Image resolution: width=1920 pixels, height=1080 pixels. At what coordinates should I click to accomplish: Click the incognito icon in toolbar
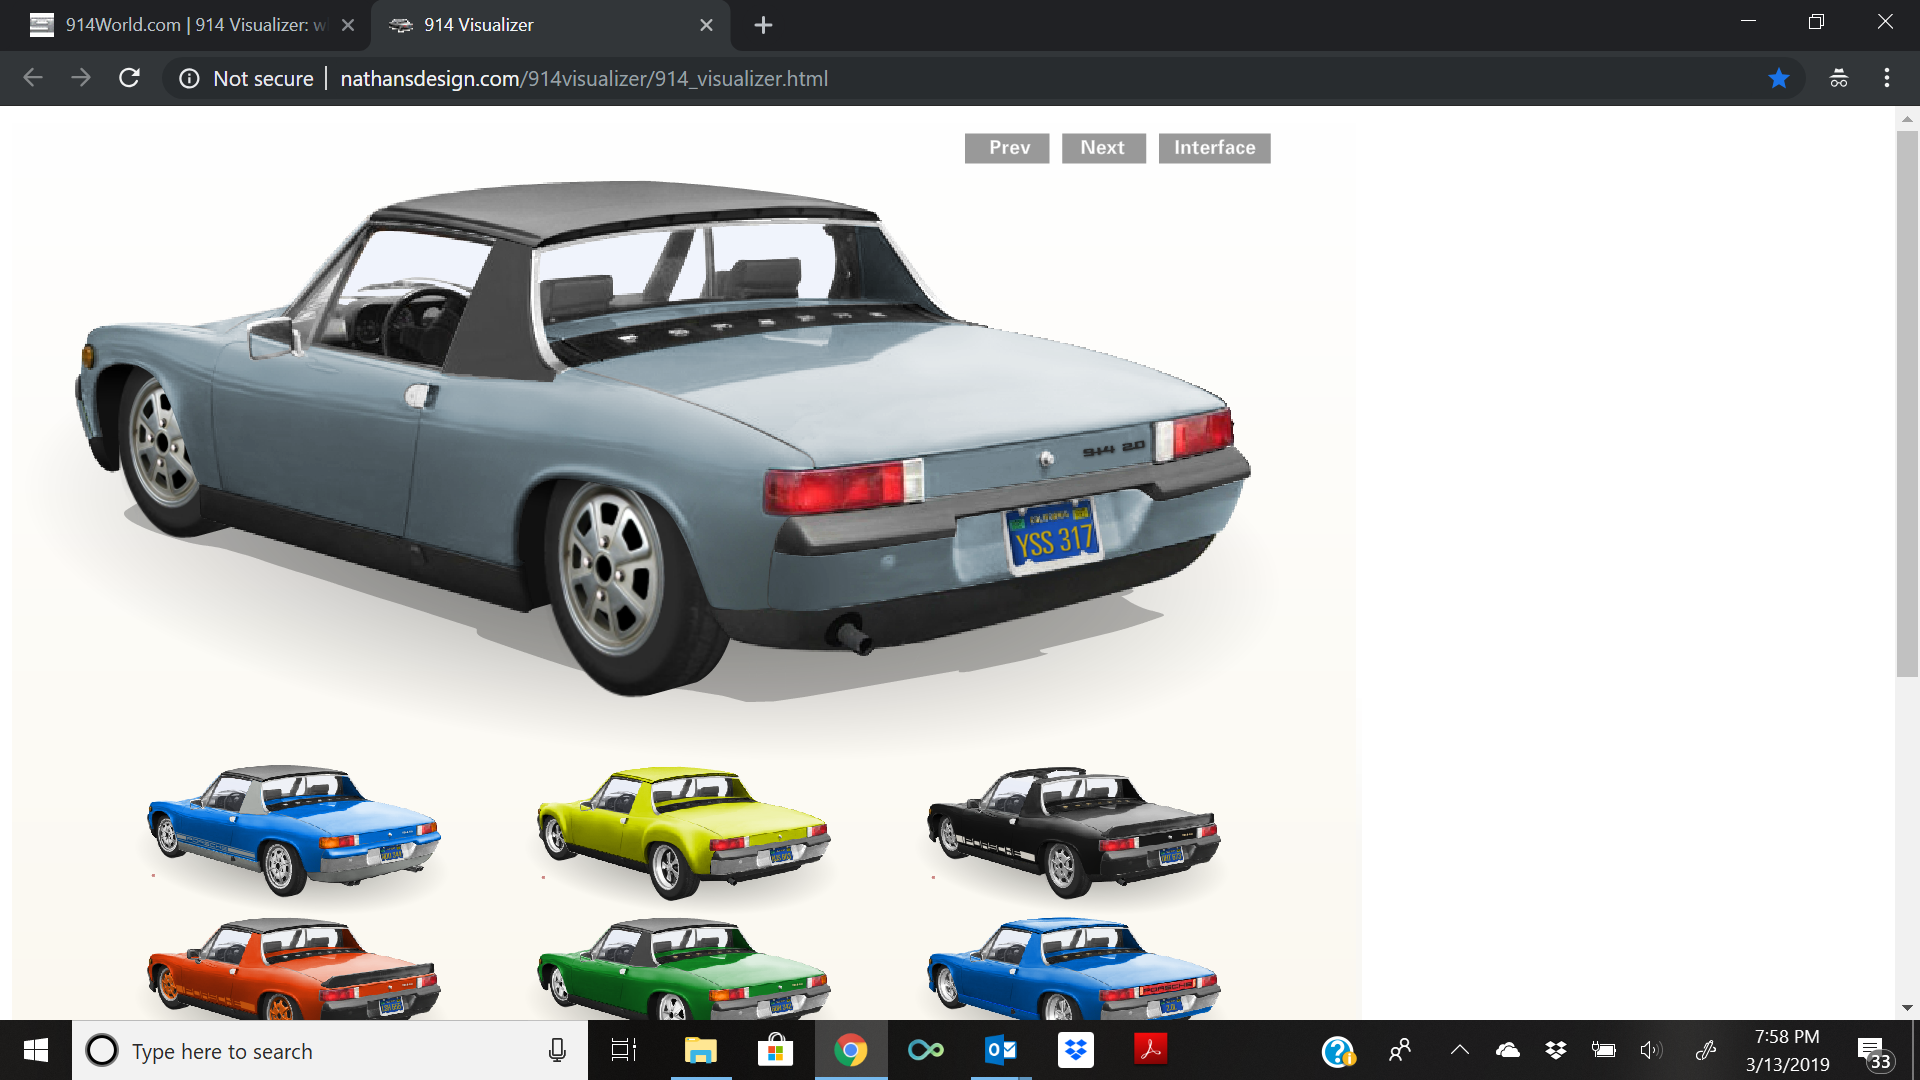point(1838,78)
